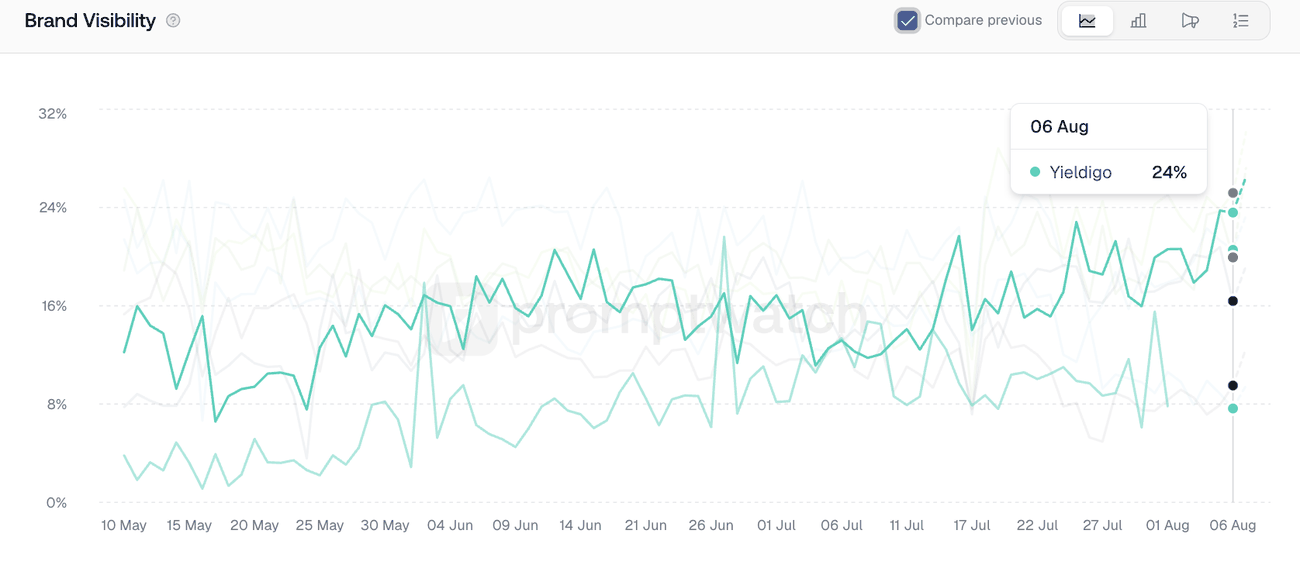Click the 17 Jul x-axis label
This screenshot has height=575, width=1300.
point(972,525)
